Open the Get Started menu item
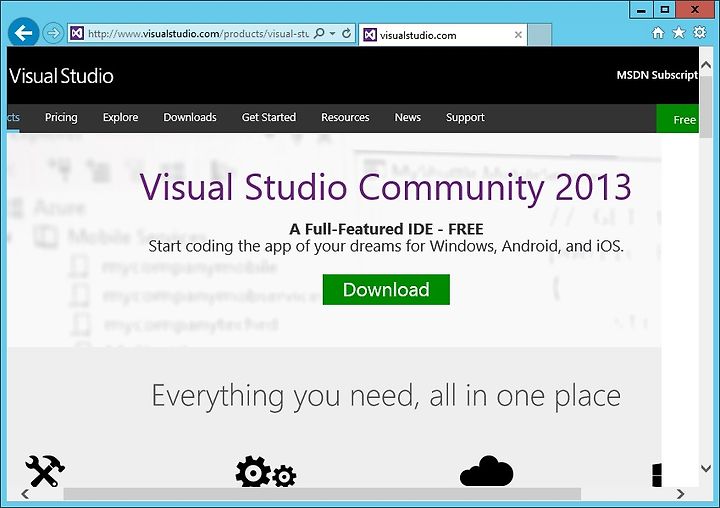Image resolution: width=720 pixels, height=508 pixels. pyautogui.click(x=269, y=118)
